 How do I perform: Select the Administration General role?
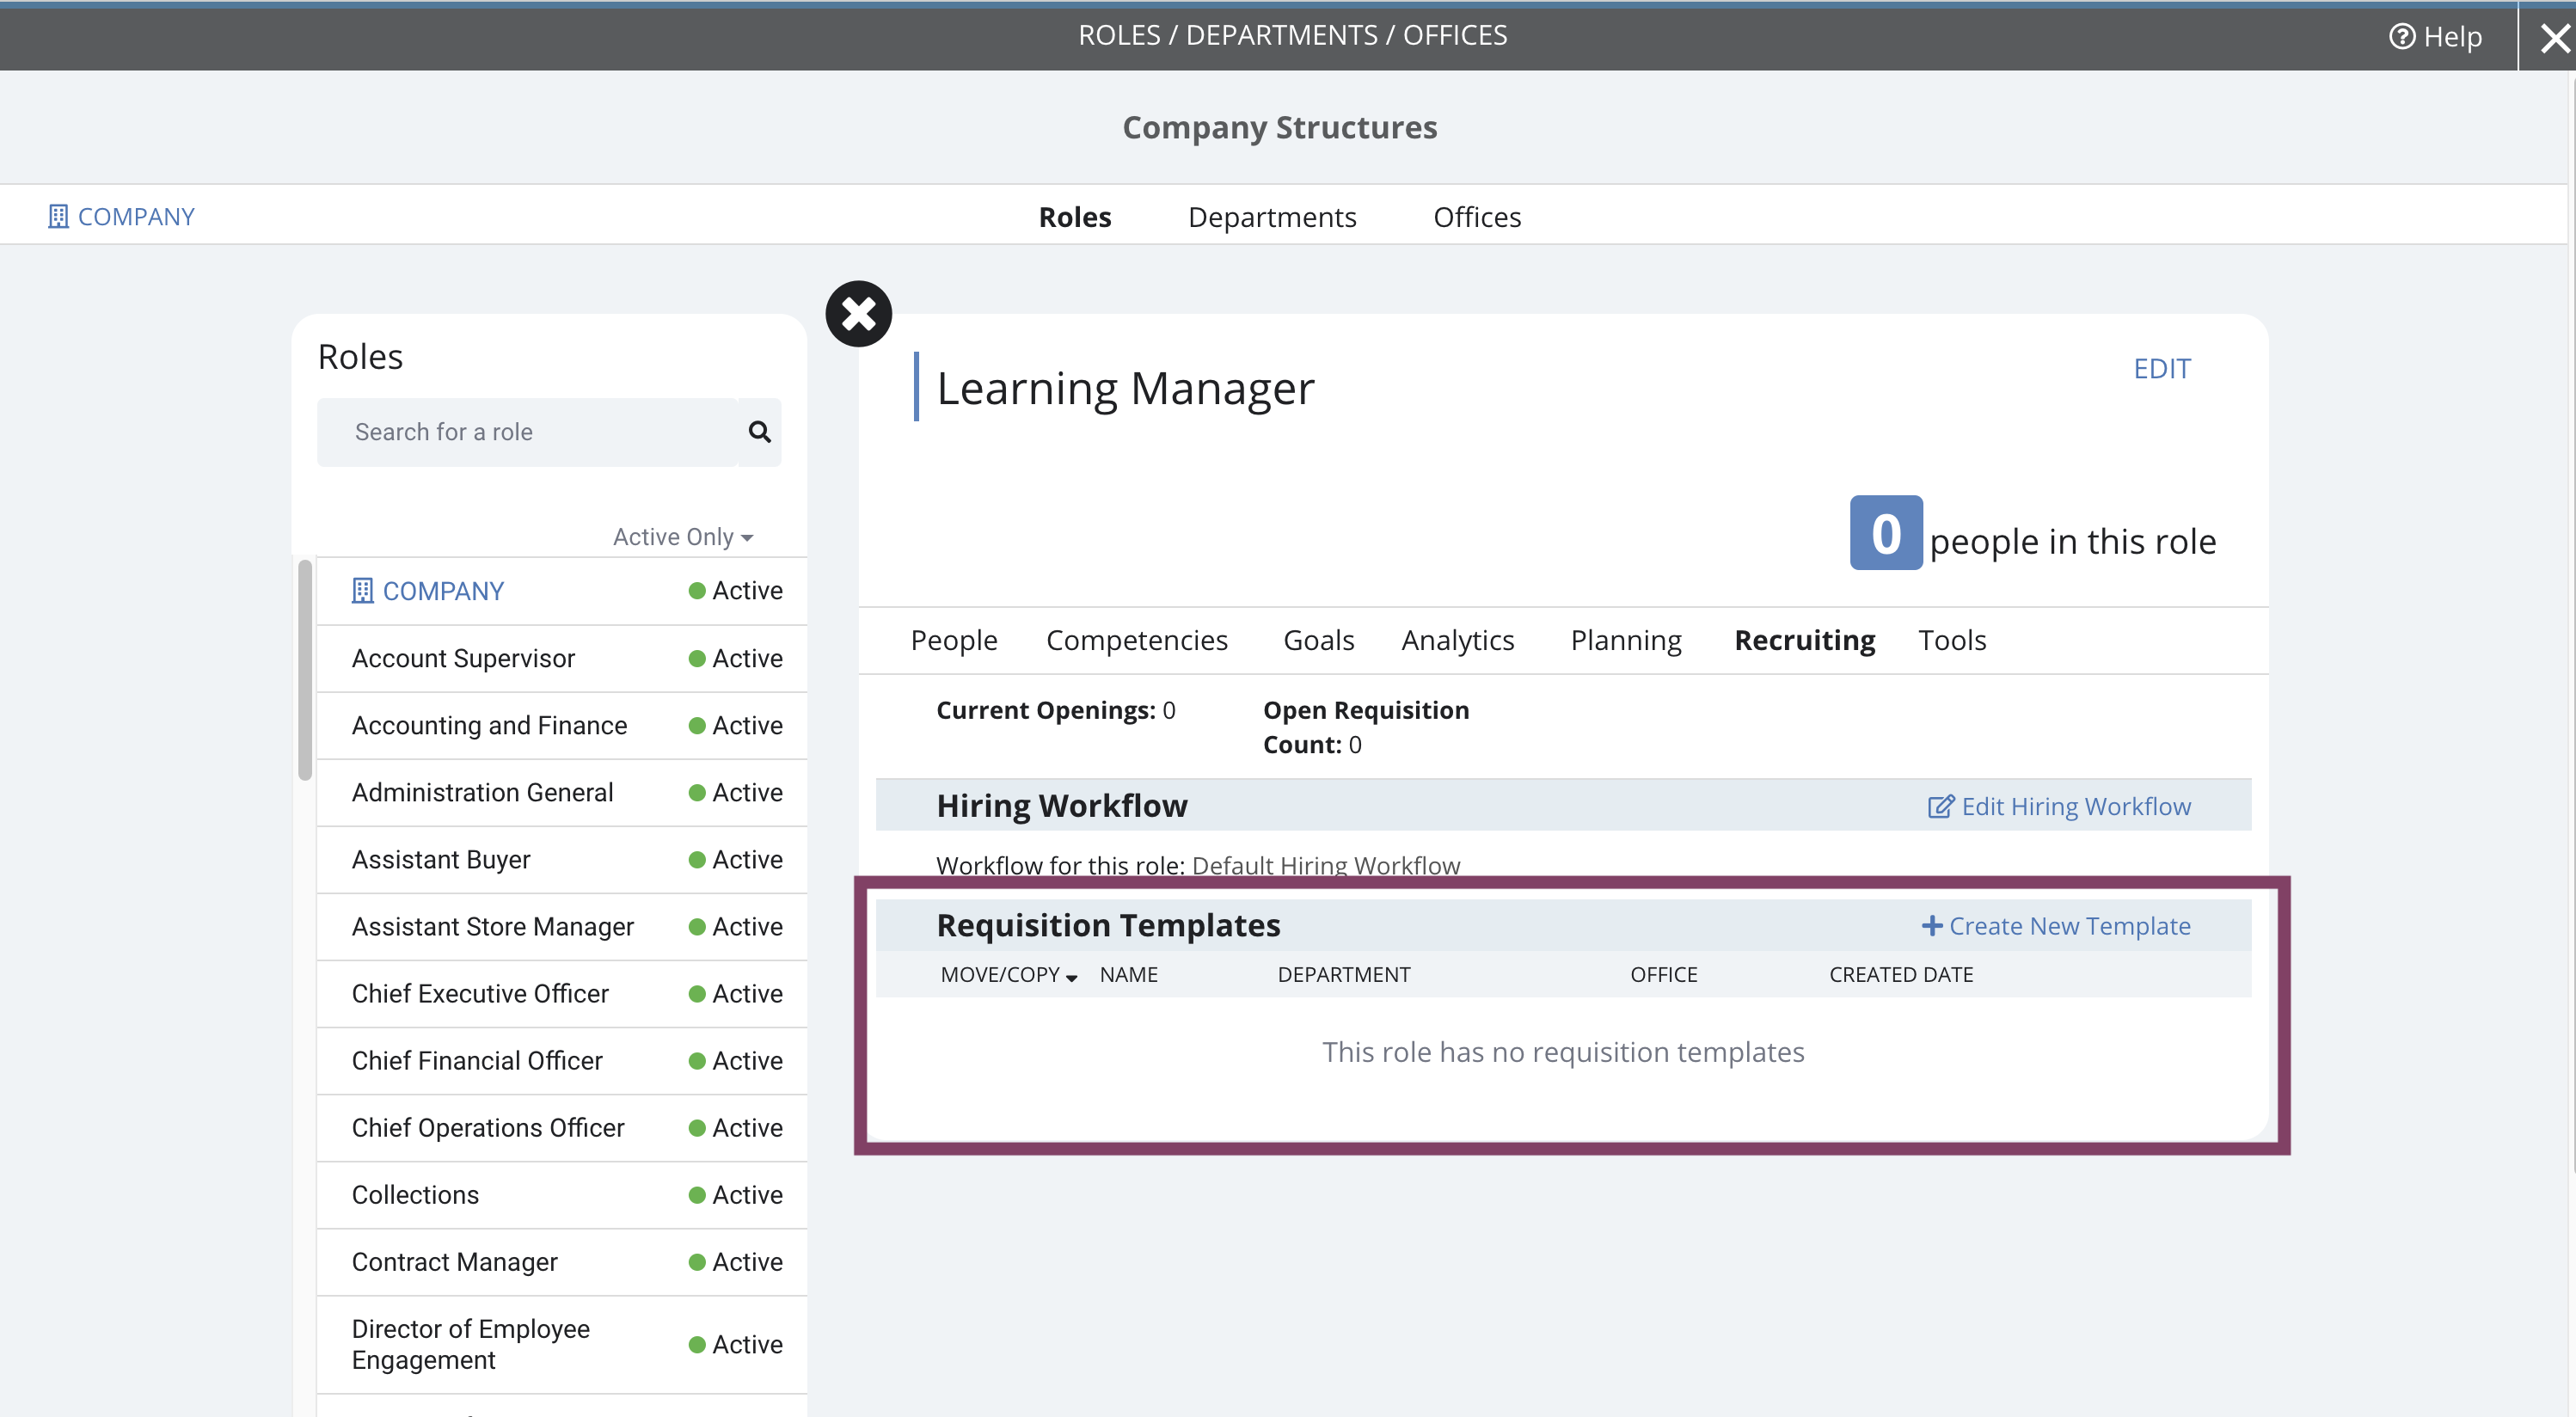[x=561, y=792]
